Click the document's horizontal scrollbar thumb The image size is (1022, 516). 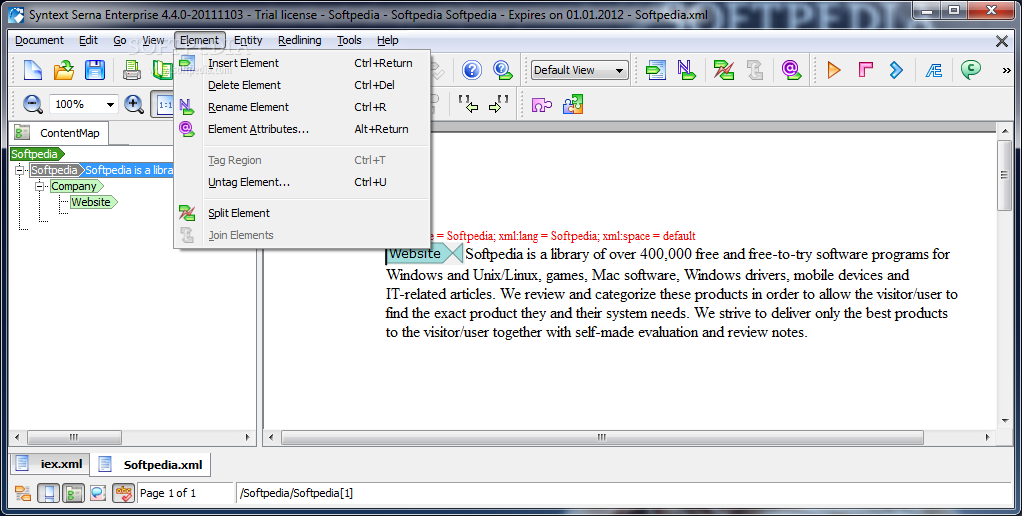[602, 437]
